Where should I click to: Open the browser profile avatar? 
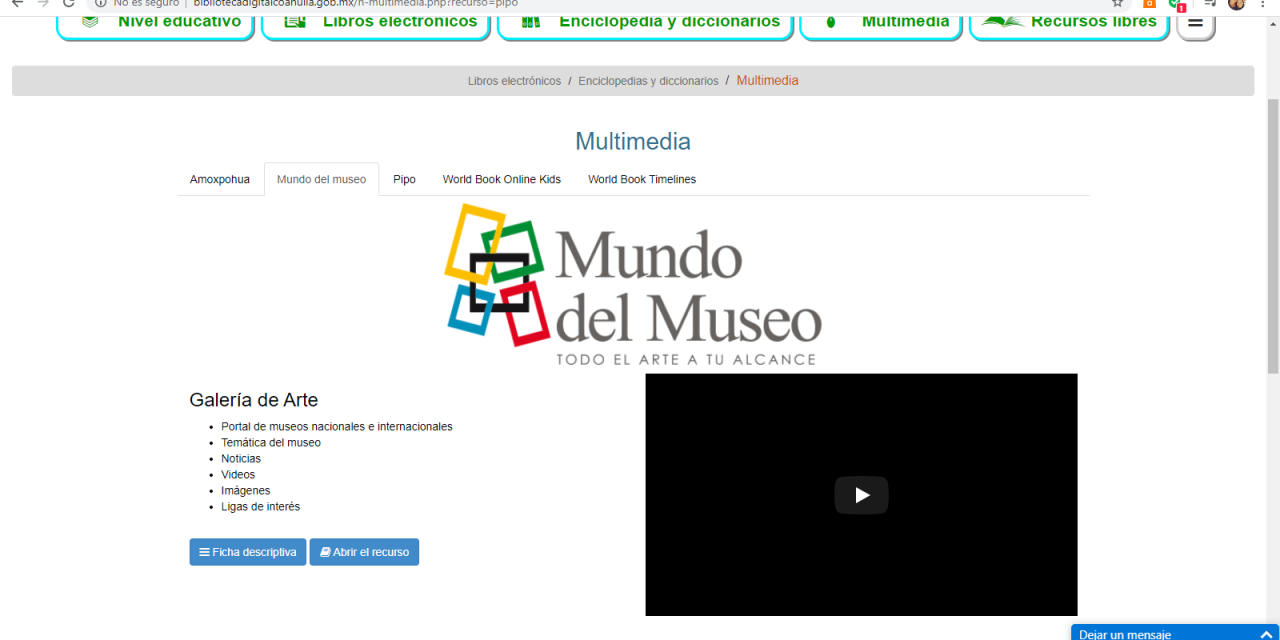pyautogui.click(x=1236, y=3)
